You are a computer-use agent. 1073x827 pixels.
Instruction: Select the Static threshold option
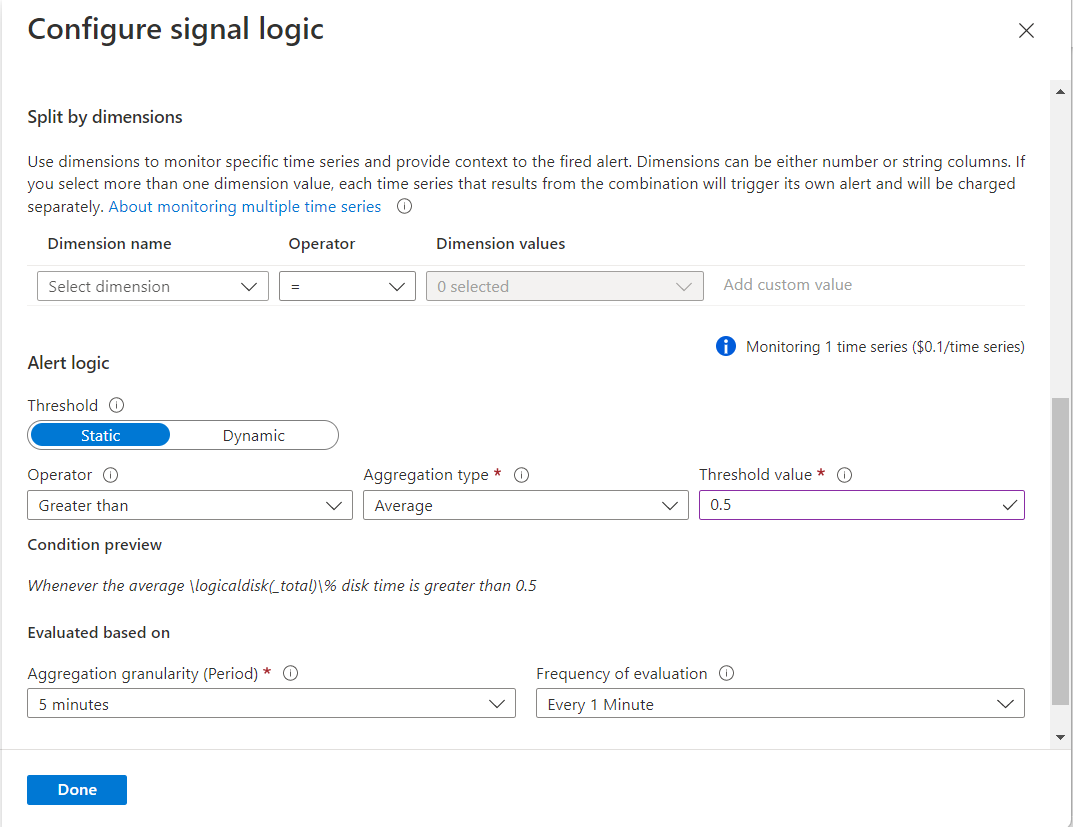coord(99,434)
